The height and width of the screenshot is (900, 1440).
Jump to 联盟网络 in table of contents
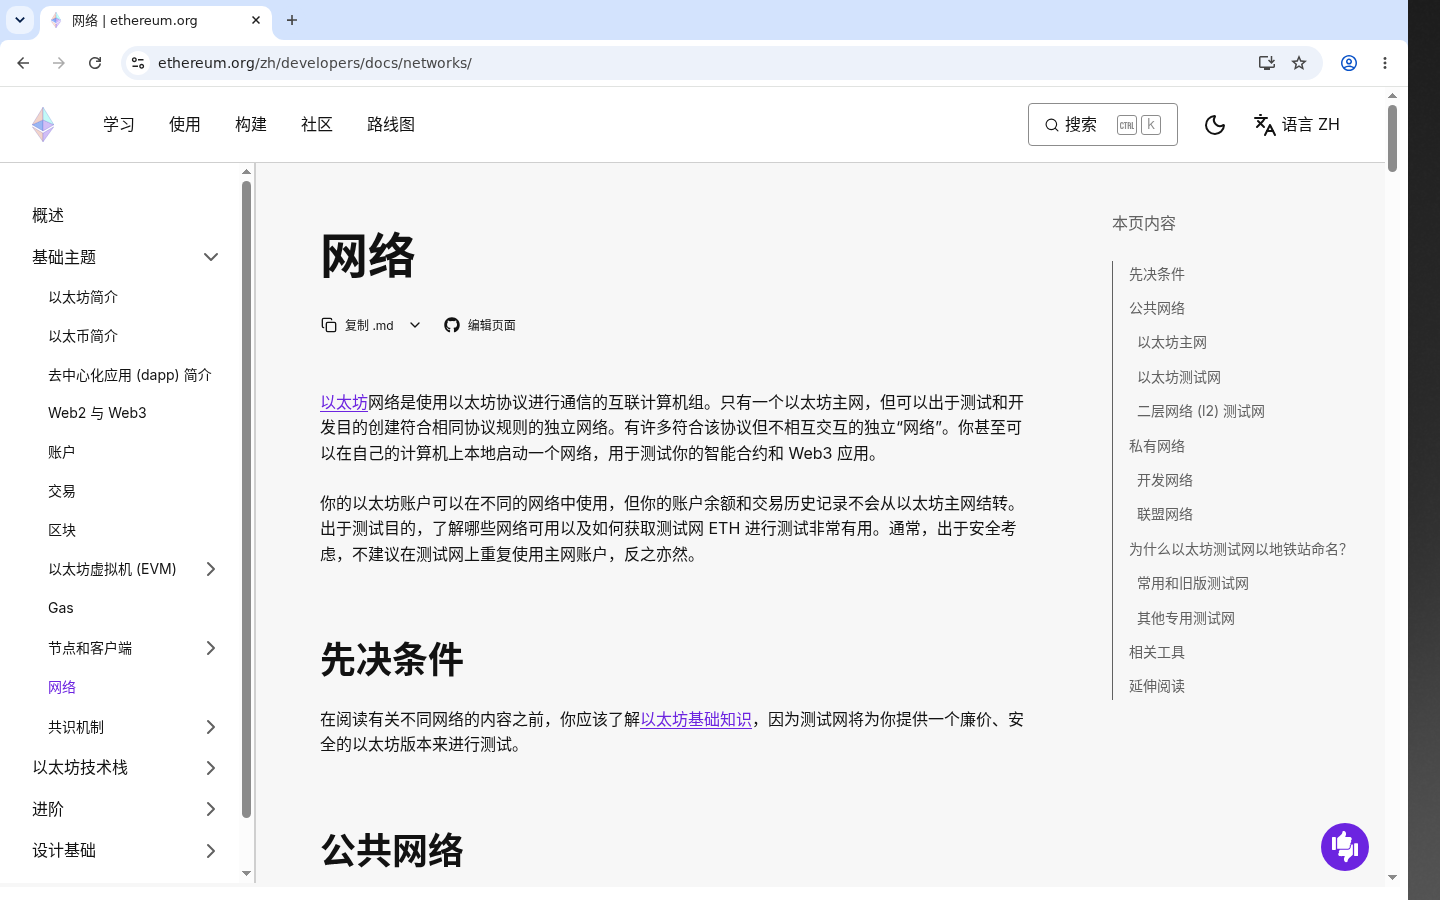1165,514
